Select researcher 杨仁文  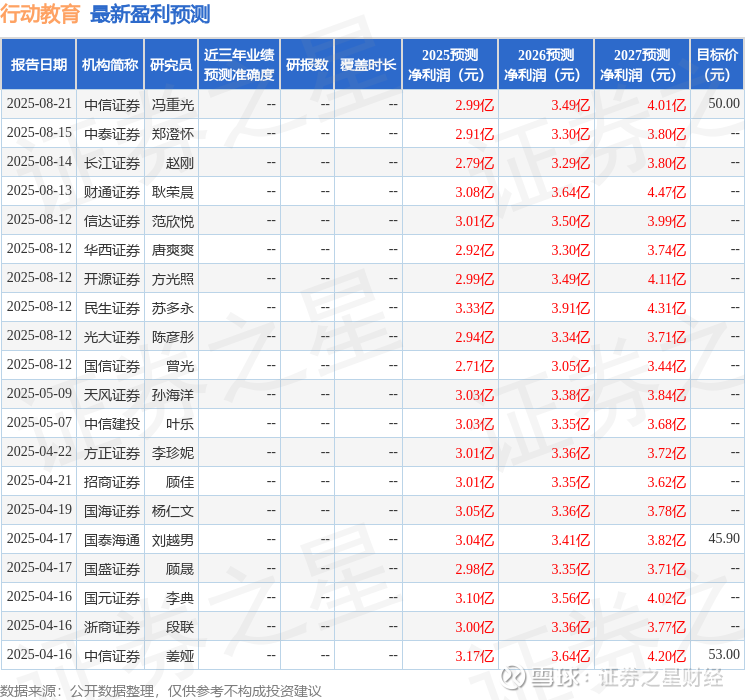(x=172, y=511)
